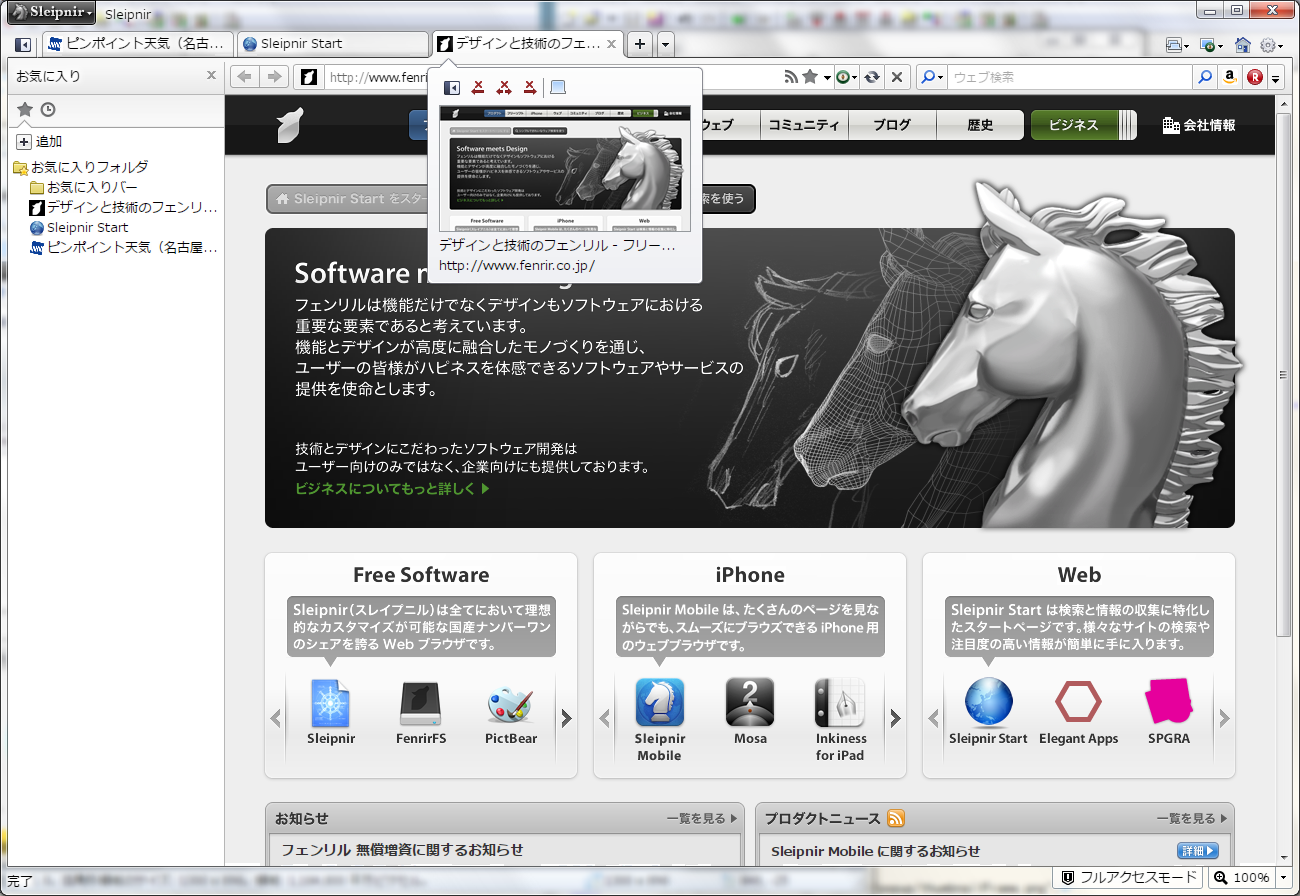This screenshot has height=896, width=1300.
Task: Open the window layout dropdown icon
Action: point(1178,45)
